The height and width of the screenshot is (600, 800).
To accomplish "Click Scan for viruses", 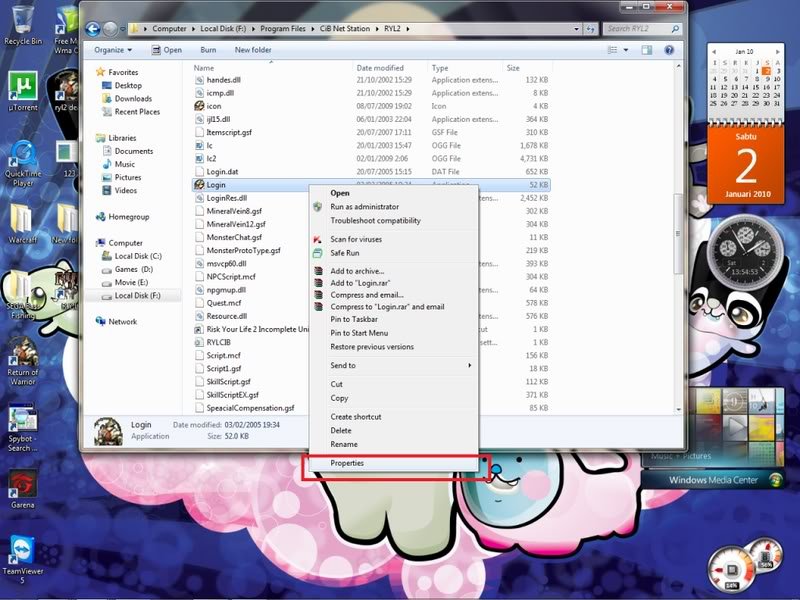I will 356,239.
